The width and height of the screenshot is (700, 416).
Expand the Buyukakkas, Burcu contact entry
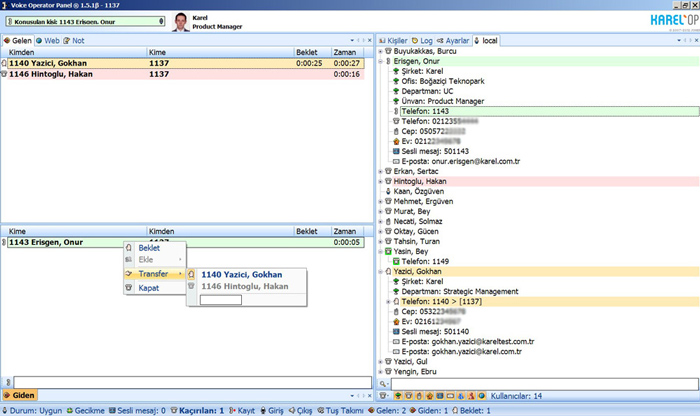pos(380,51)
